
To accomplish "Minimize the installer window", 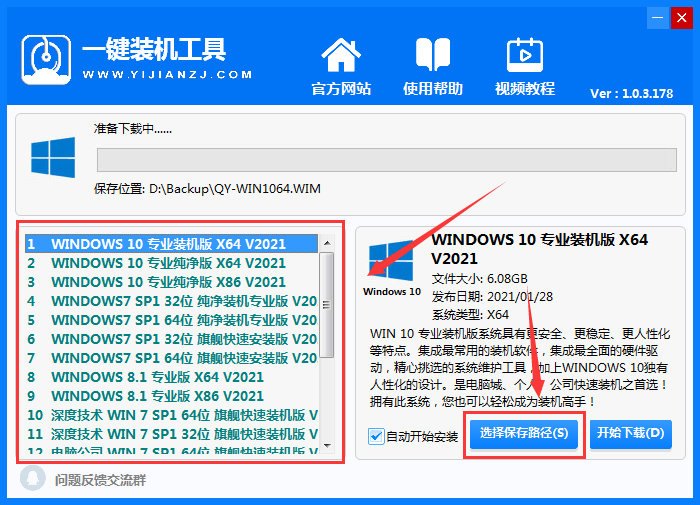I will 658,18.
